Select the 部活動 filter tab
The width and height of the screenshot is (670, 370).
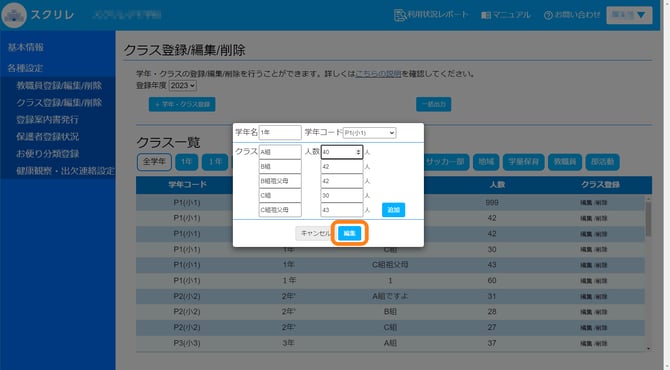pyautogui.click(x=602, y=162)
